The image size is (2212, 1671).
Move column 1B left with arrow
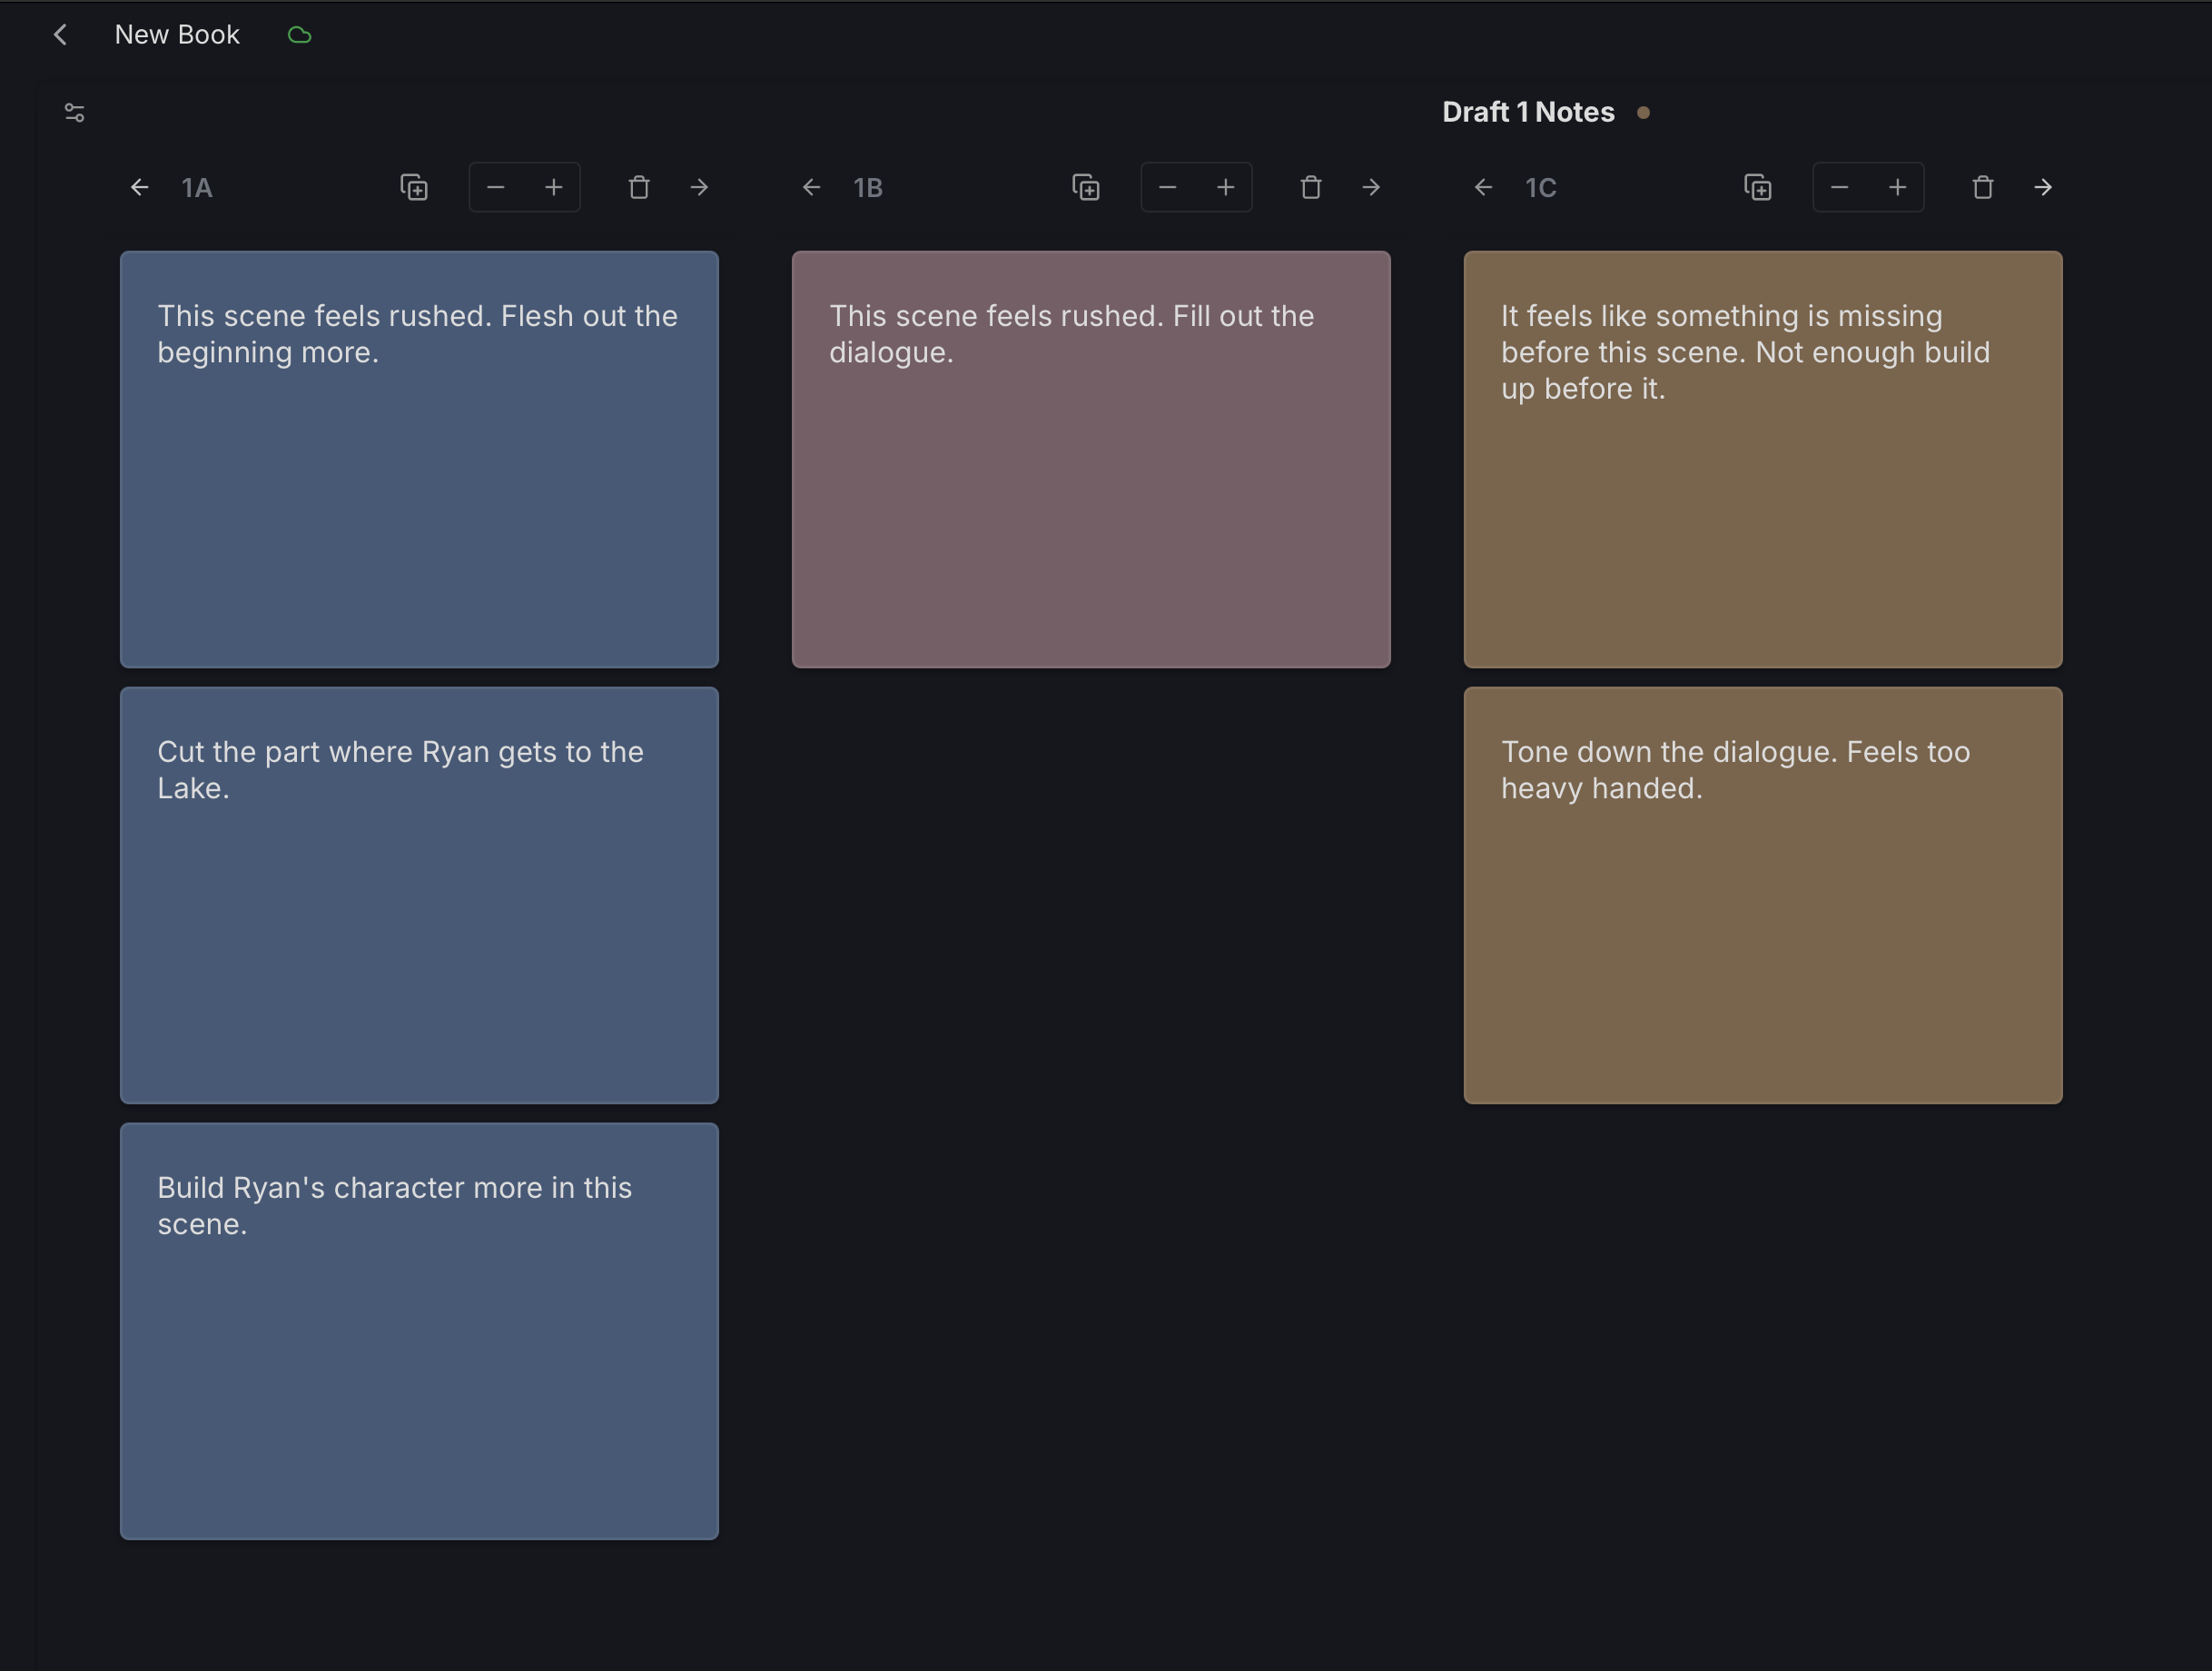click(812, 188)
